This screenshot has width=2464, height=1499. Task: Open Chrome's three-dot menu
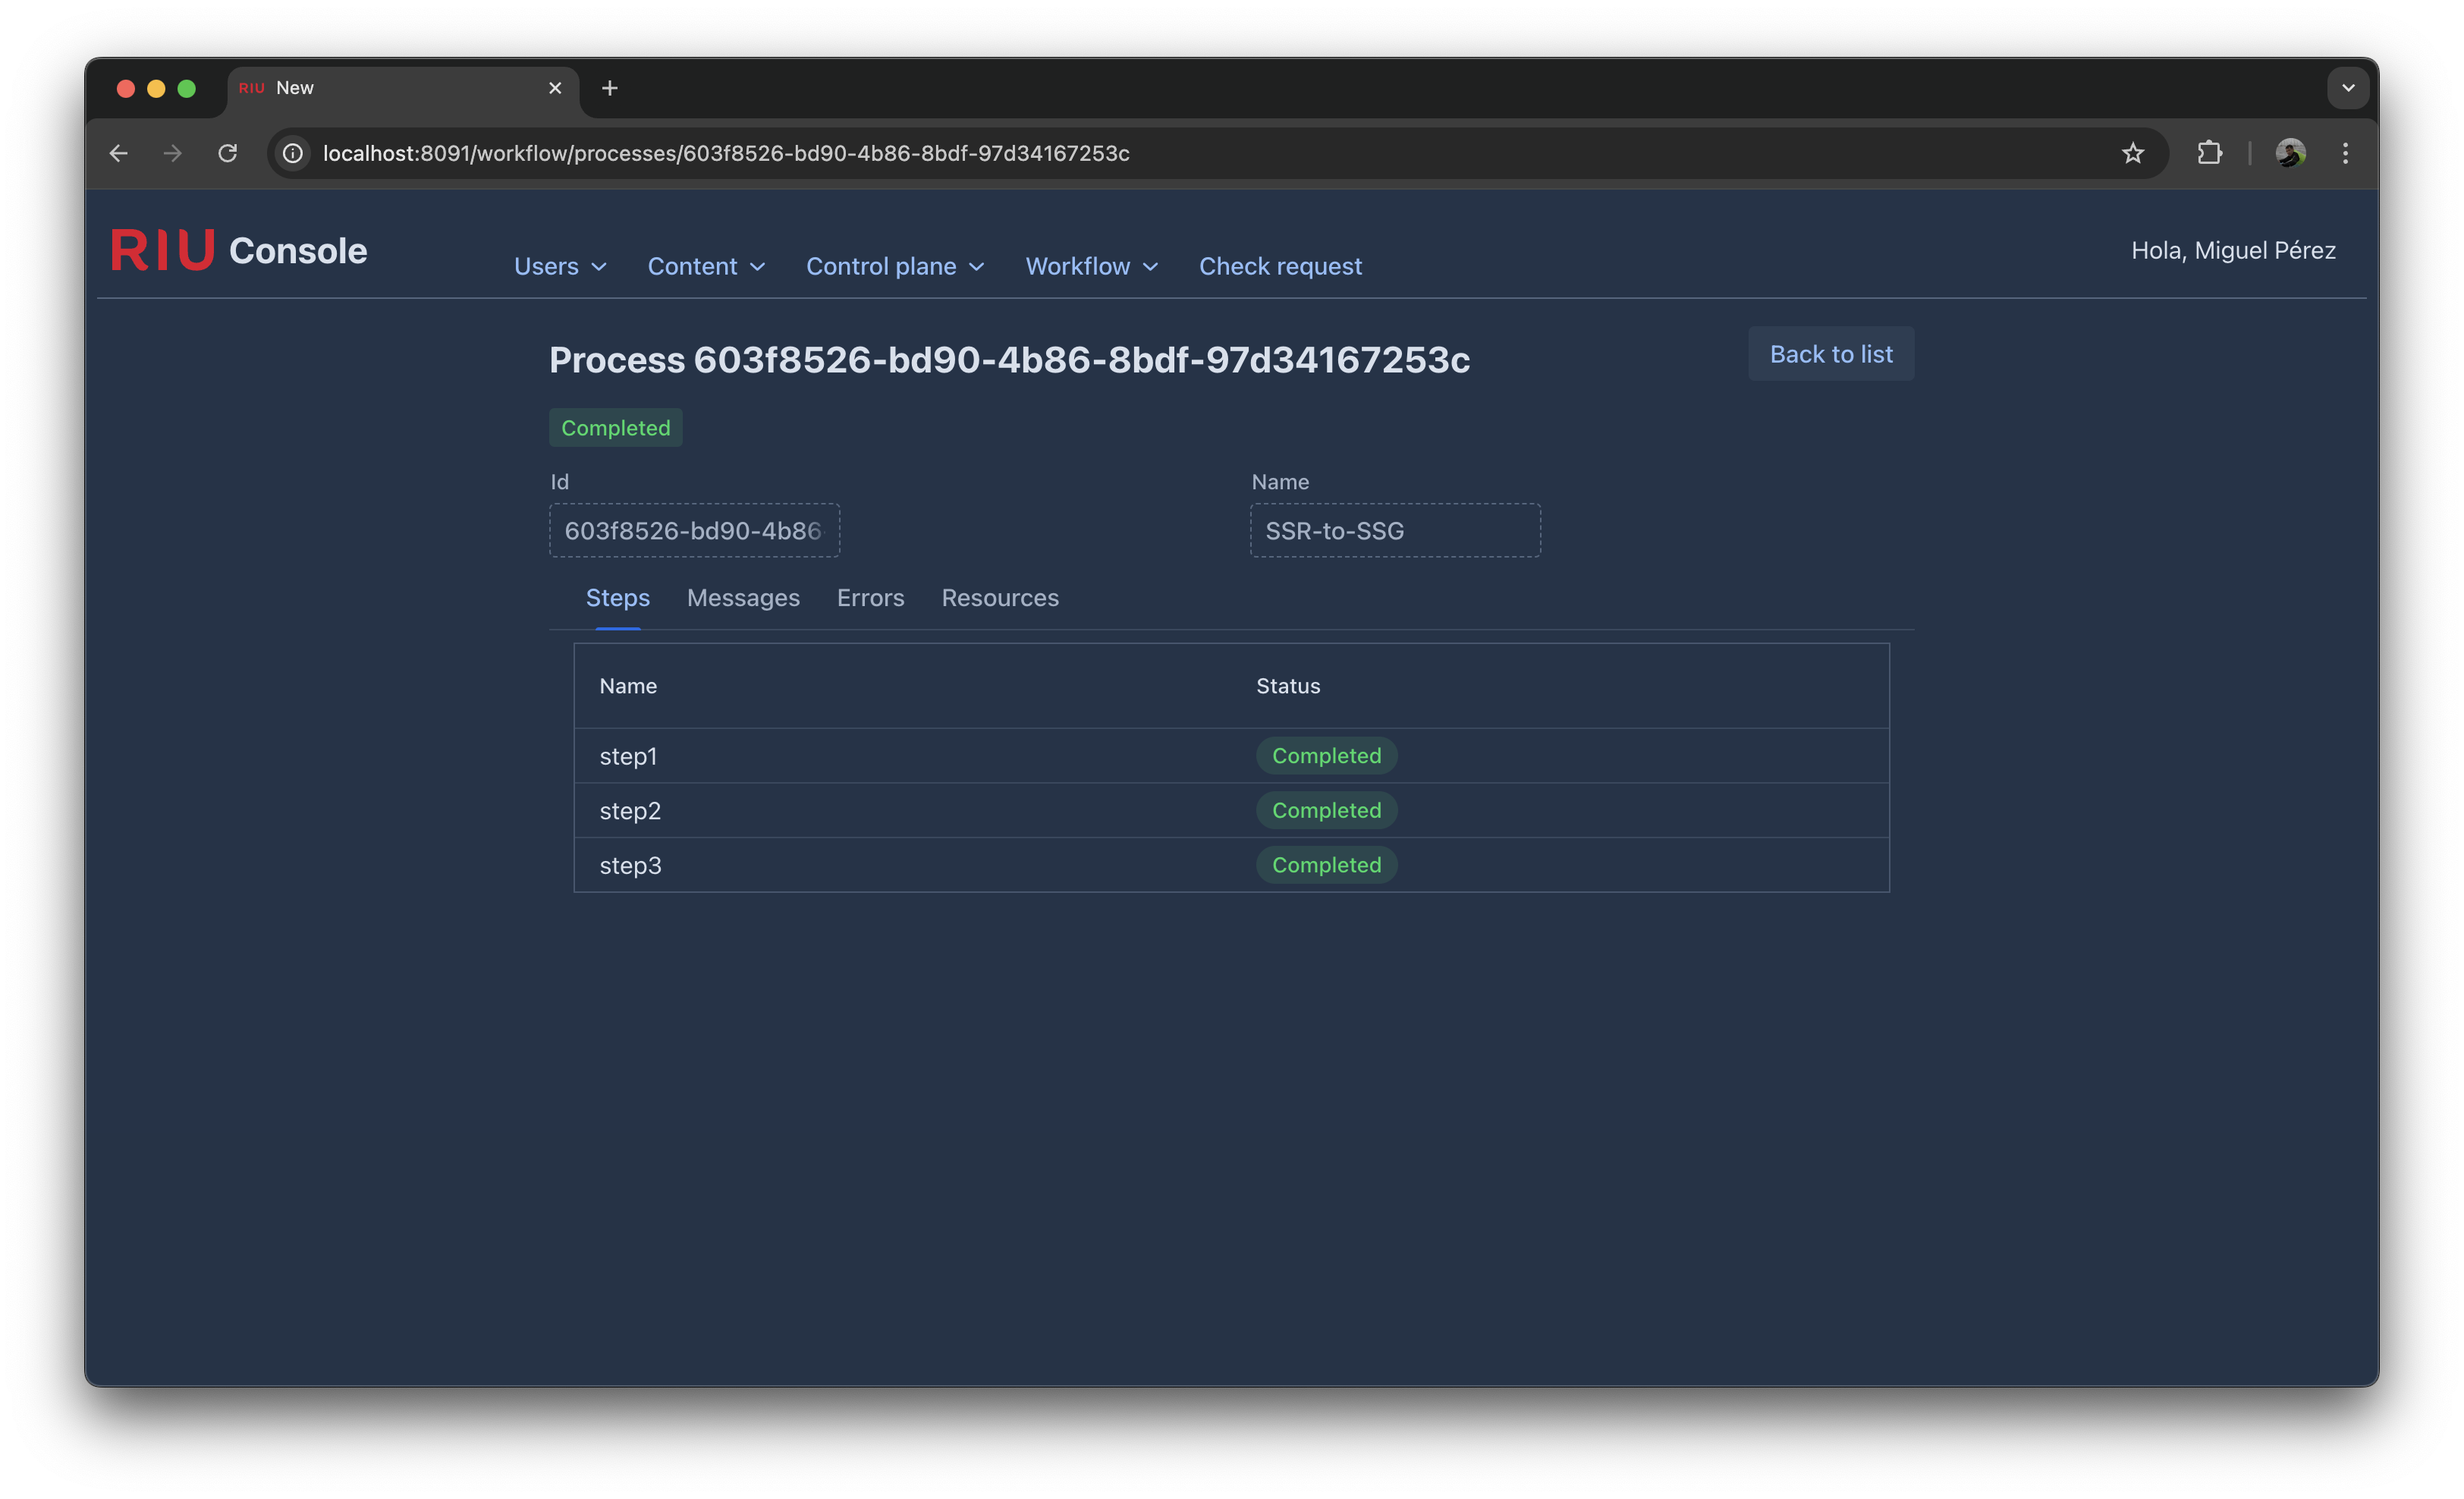2345,153
